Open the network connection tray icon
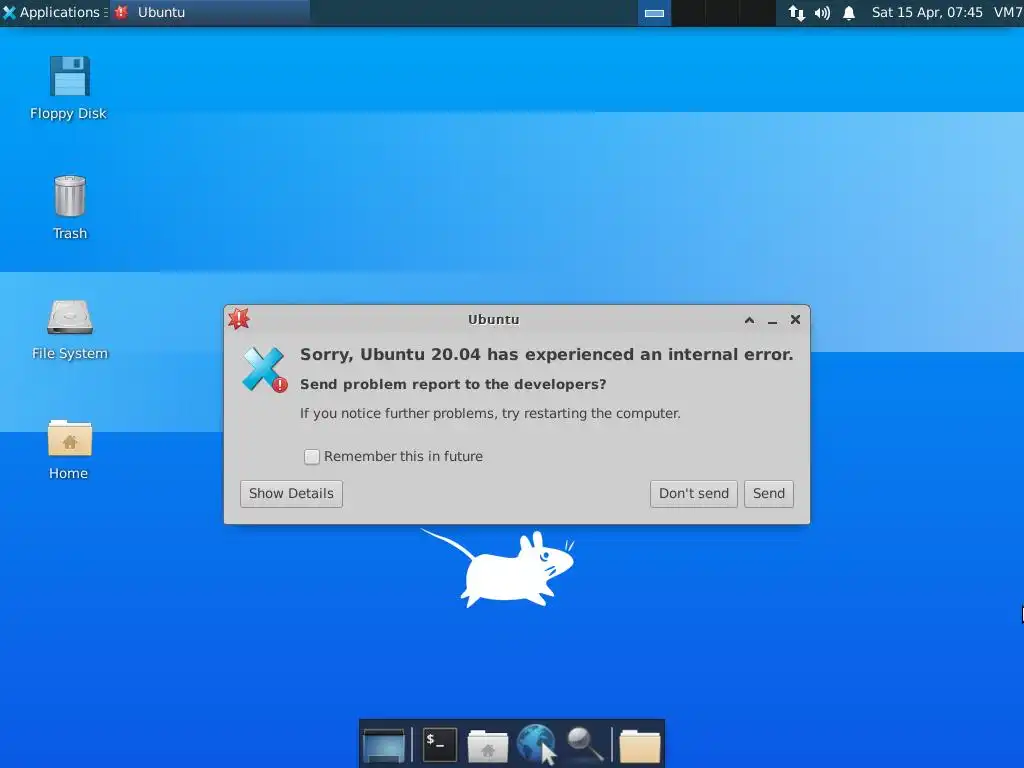Screen dimensions: 1024x768 coord(796,13)
